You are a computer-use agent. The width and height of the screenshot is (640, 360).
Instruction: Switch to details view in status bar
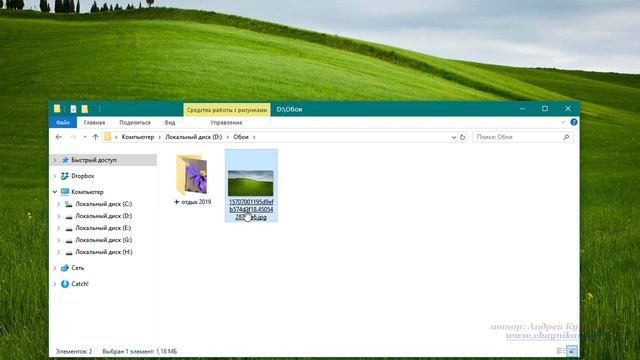(561, 351)
